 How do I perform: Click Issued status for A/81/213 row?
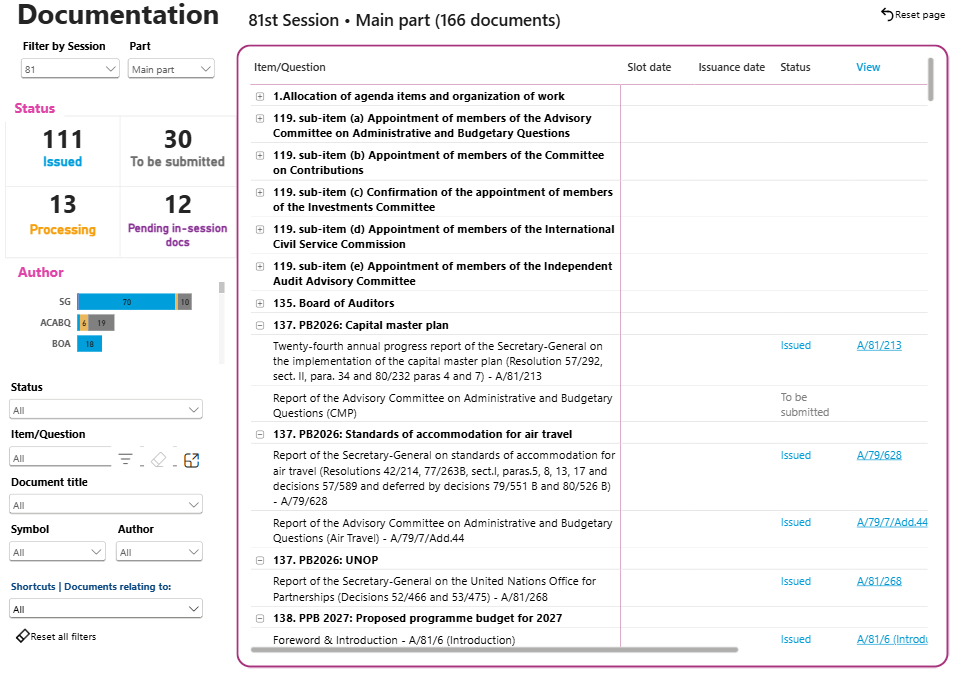(795, 345)
